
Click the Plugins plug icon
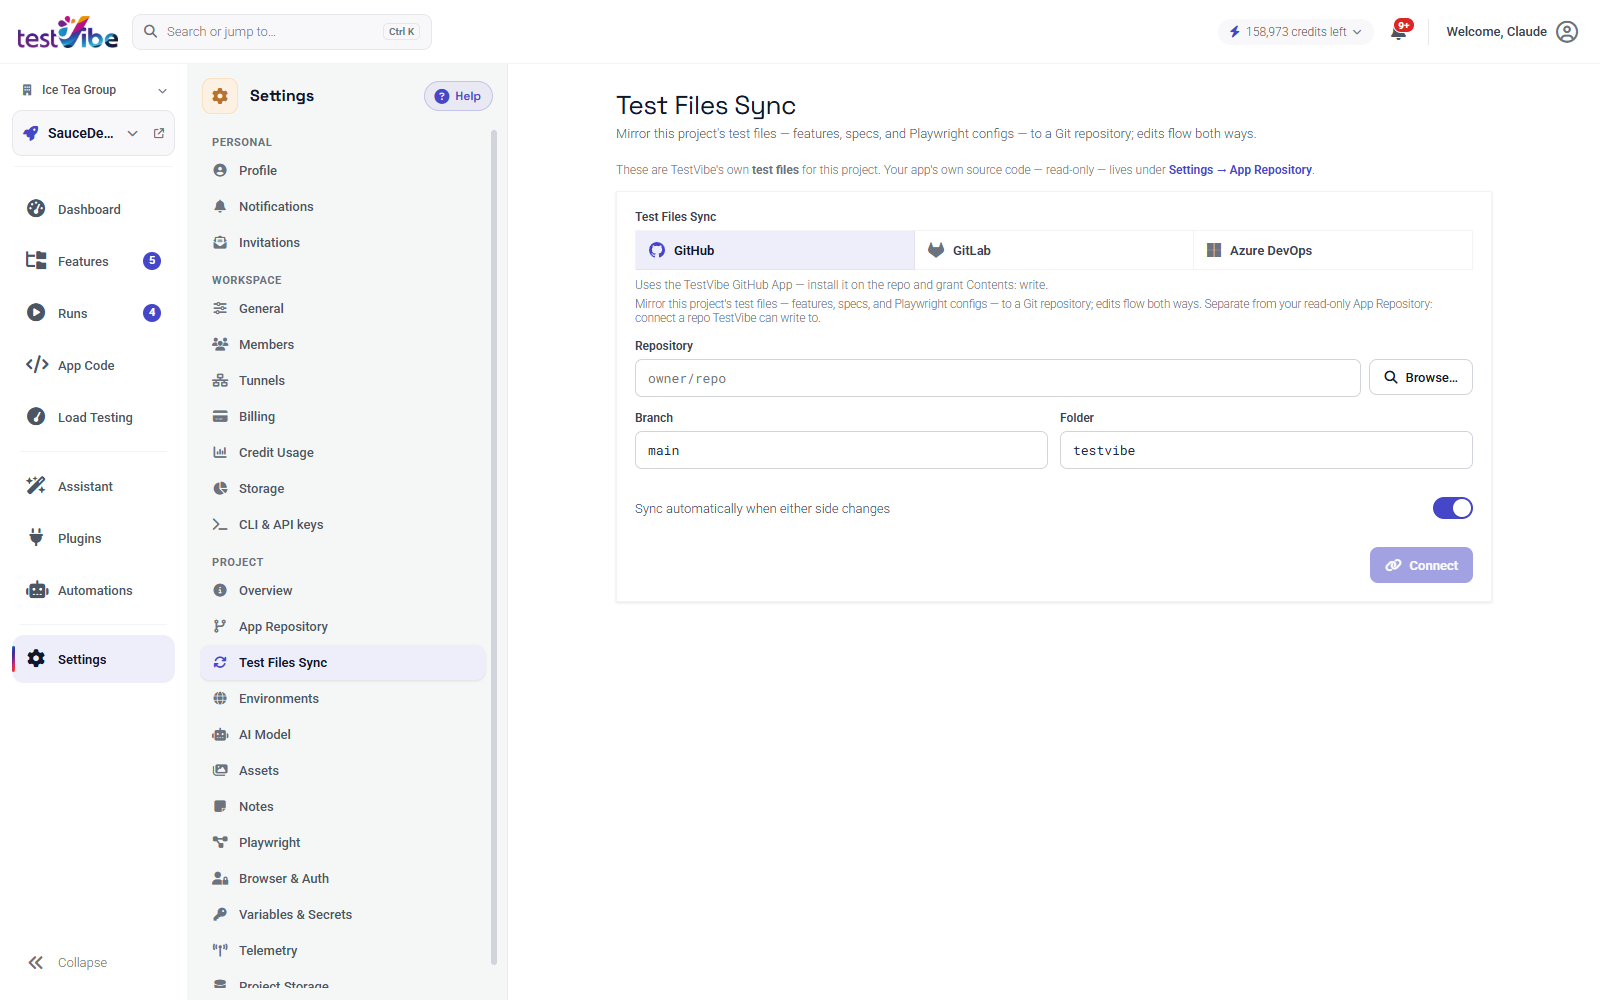(36, 537)
